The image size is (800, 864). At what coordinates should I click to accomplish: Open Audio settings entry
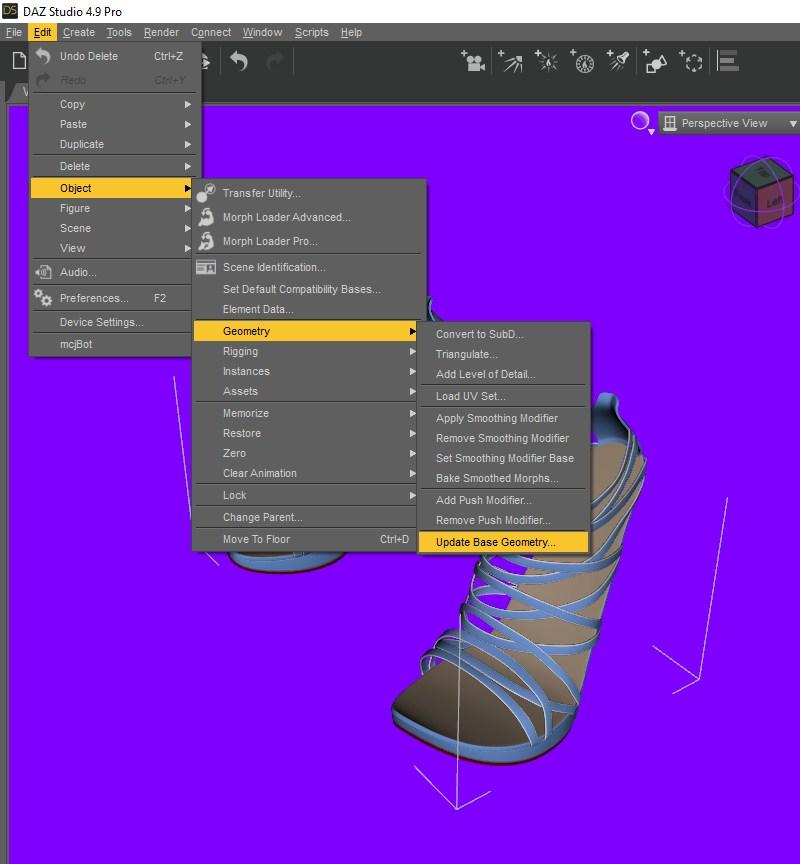(x=113, y=272)
